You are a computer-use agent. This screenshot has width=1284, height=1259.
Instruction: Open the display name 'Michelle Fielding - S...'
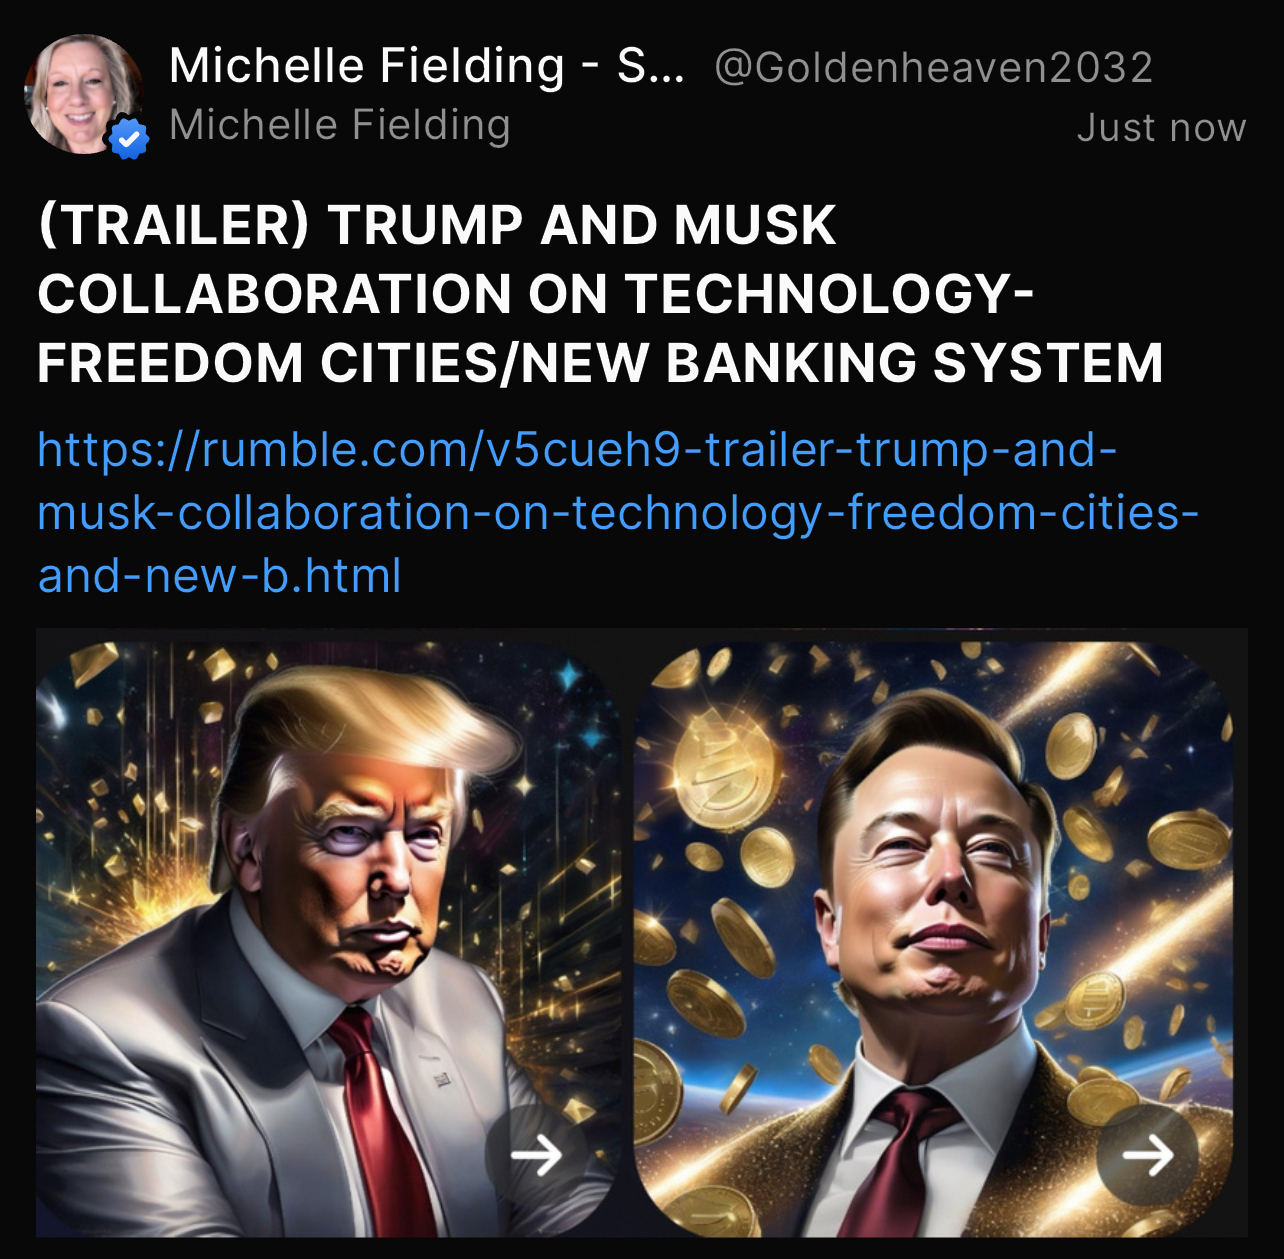(427, 67)
